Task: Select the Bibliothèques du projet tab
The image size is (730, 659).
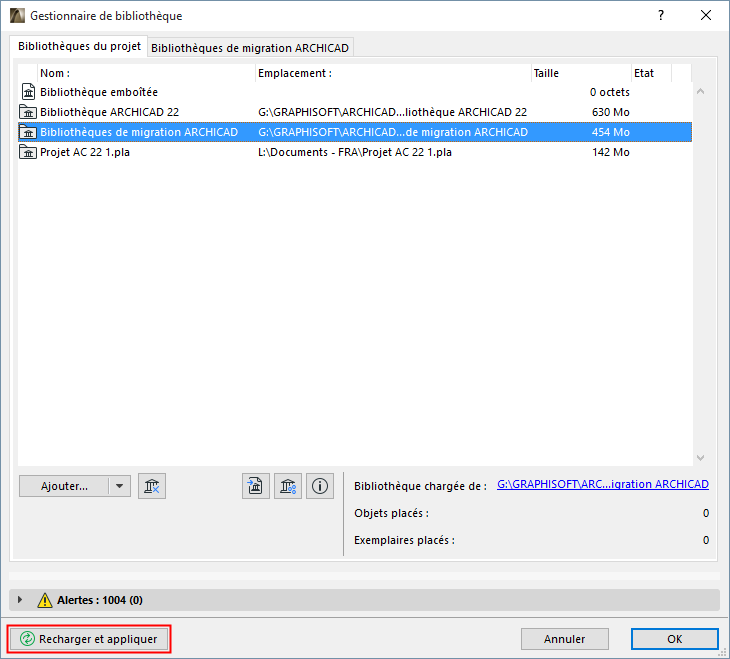Action: coord(79,46)
